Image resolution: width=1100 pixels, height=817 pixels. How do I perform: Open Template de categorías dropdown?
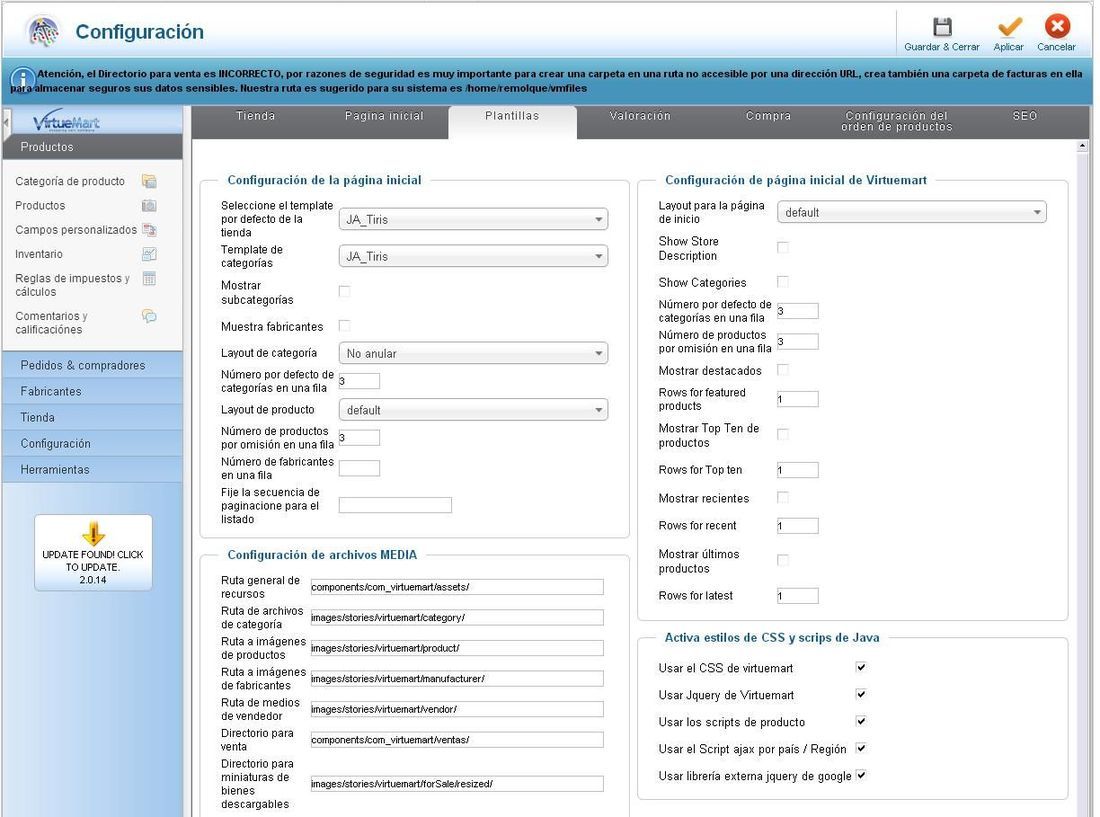(473, 257)
